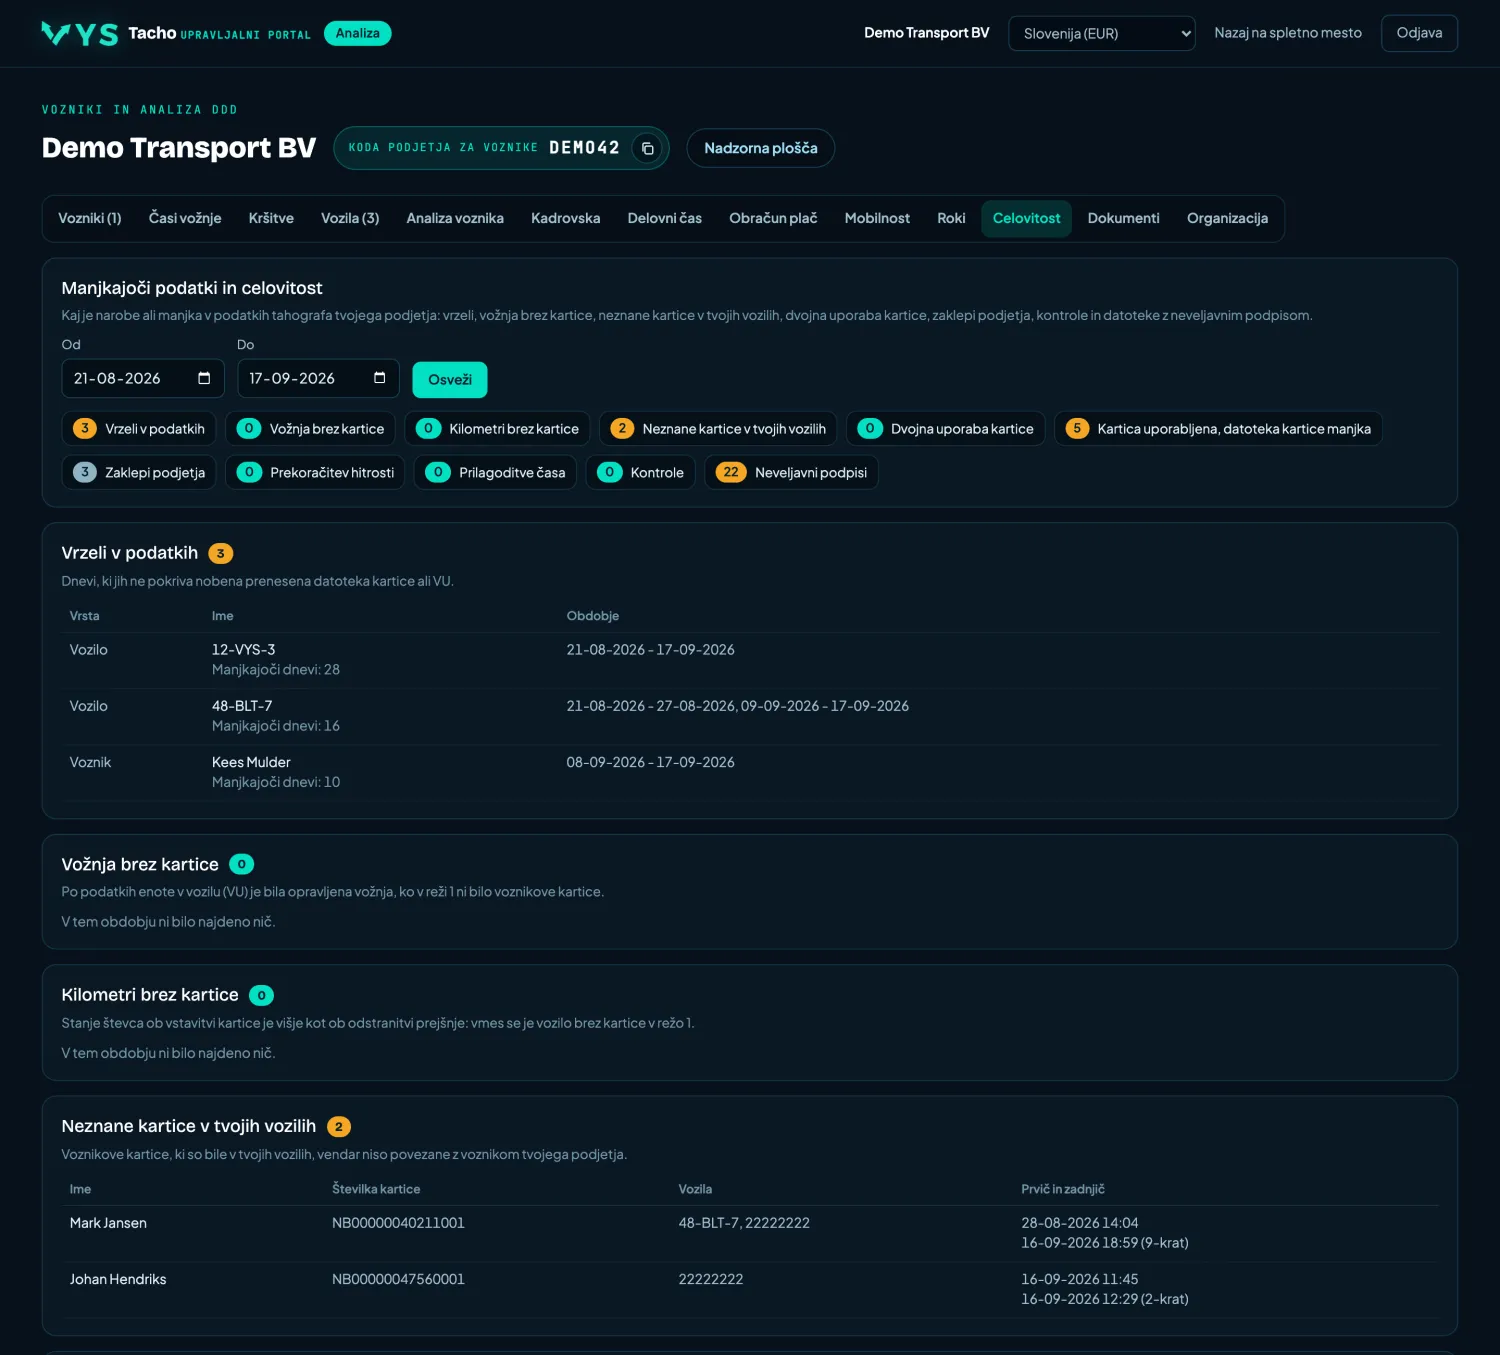Open calendar picker in Do date field
Image resolution: width=1500 pixels, height=1355 pixels.
[x=379, y=378]
